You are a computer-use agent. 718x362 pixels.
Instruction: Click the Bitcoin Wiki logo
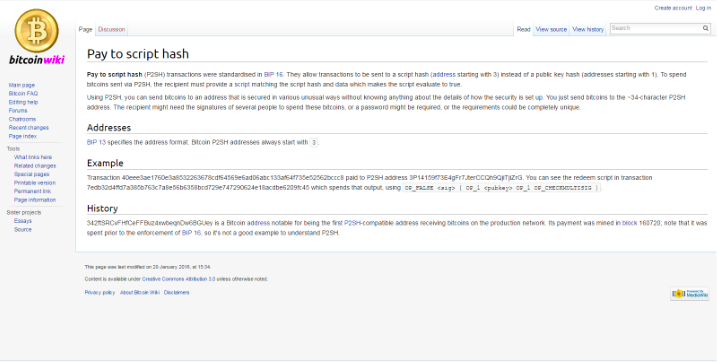(37, 38)
